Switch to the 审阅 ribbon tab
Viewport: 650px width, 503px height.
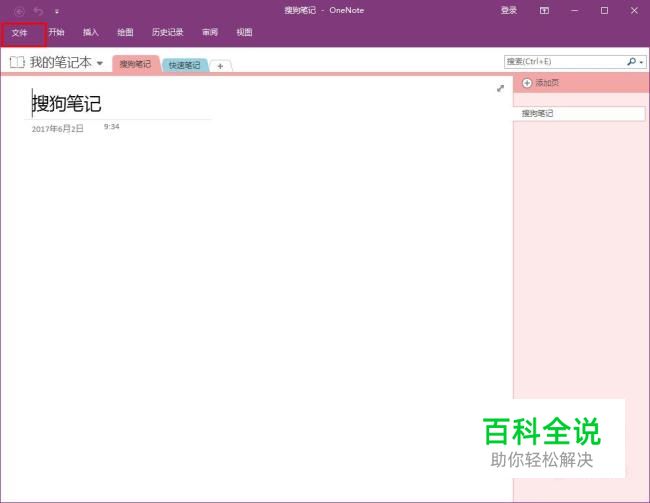coord(210,32)
